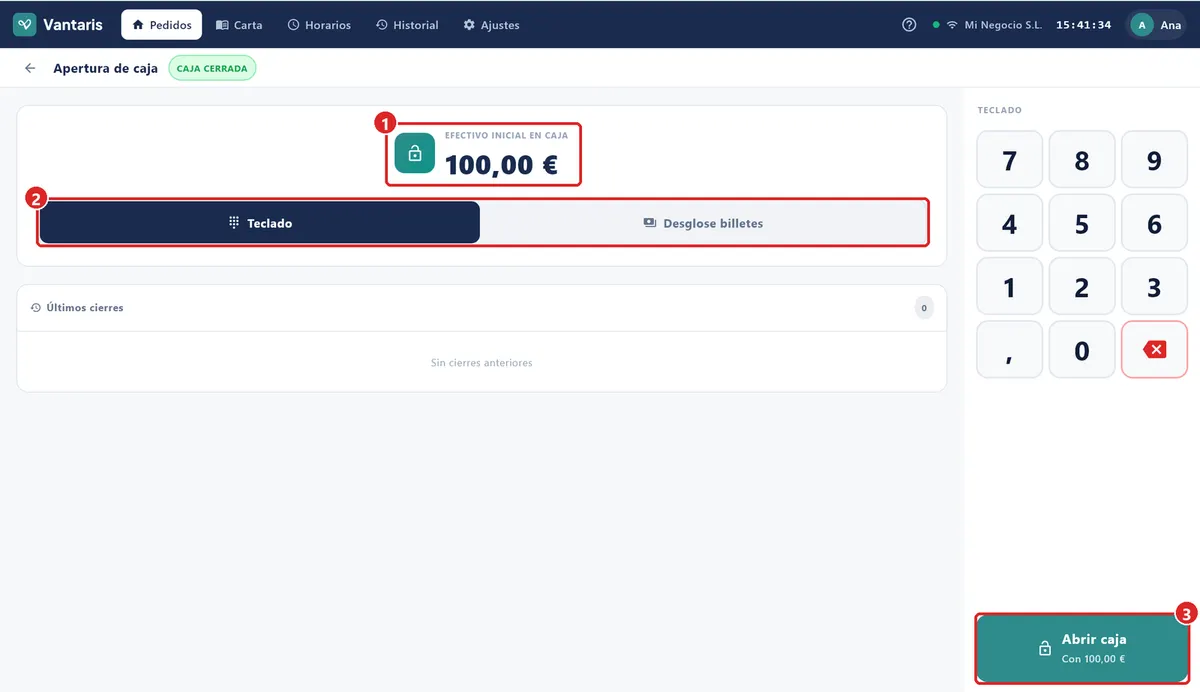The height and width of the screenshot is (692, 1200).
Task: Switch to Desglose billetes mode
Action: tap(703, 223)
